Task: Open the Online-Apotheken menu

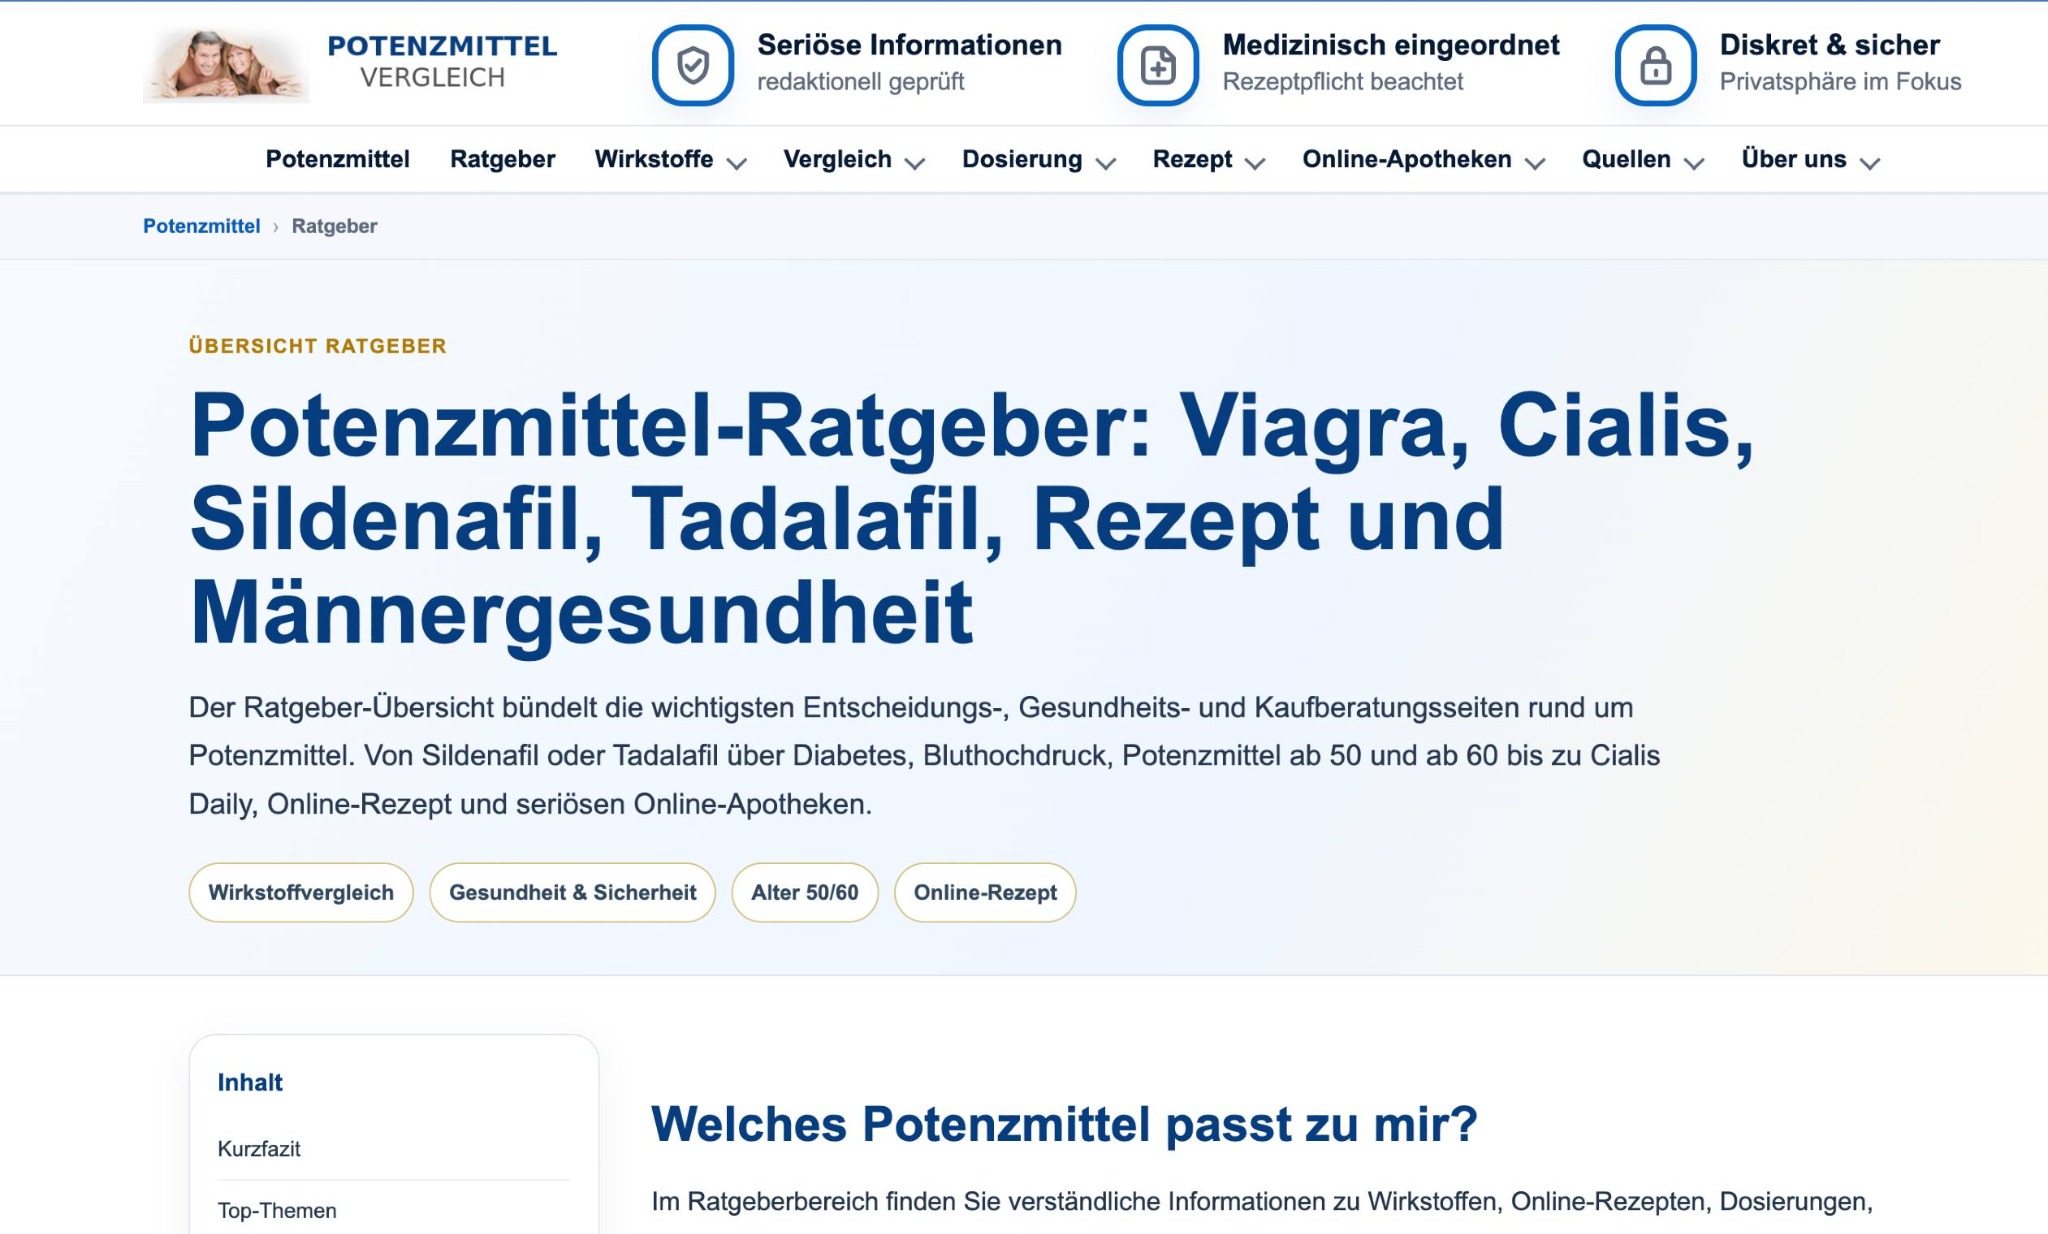Action: tap(1407, 160)
